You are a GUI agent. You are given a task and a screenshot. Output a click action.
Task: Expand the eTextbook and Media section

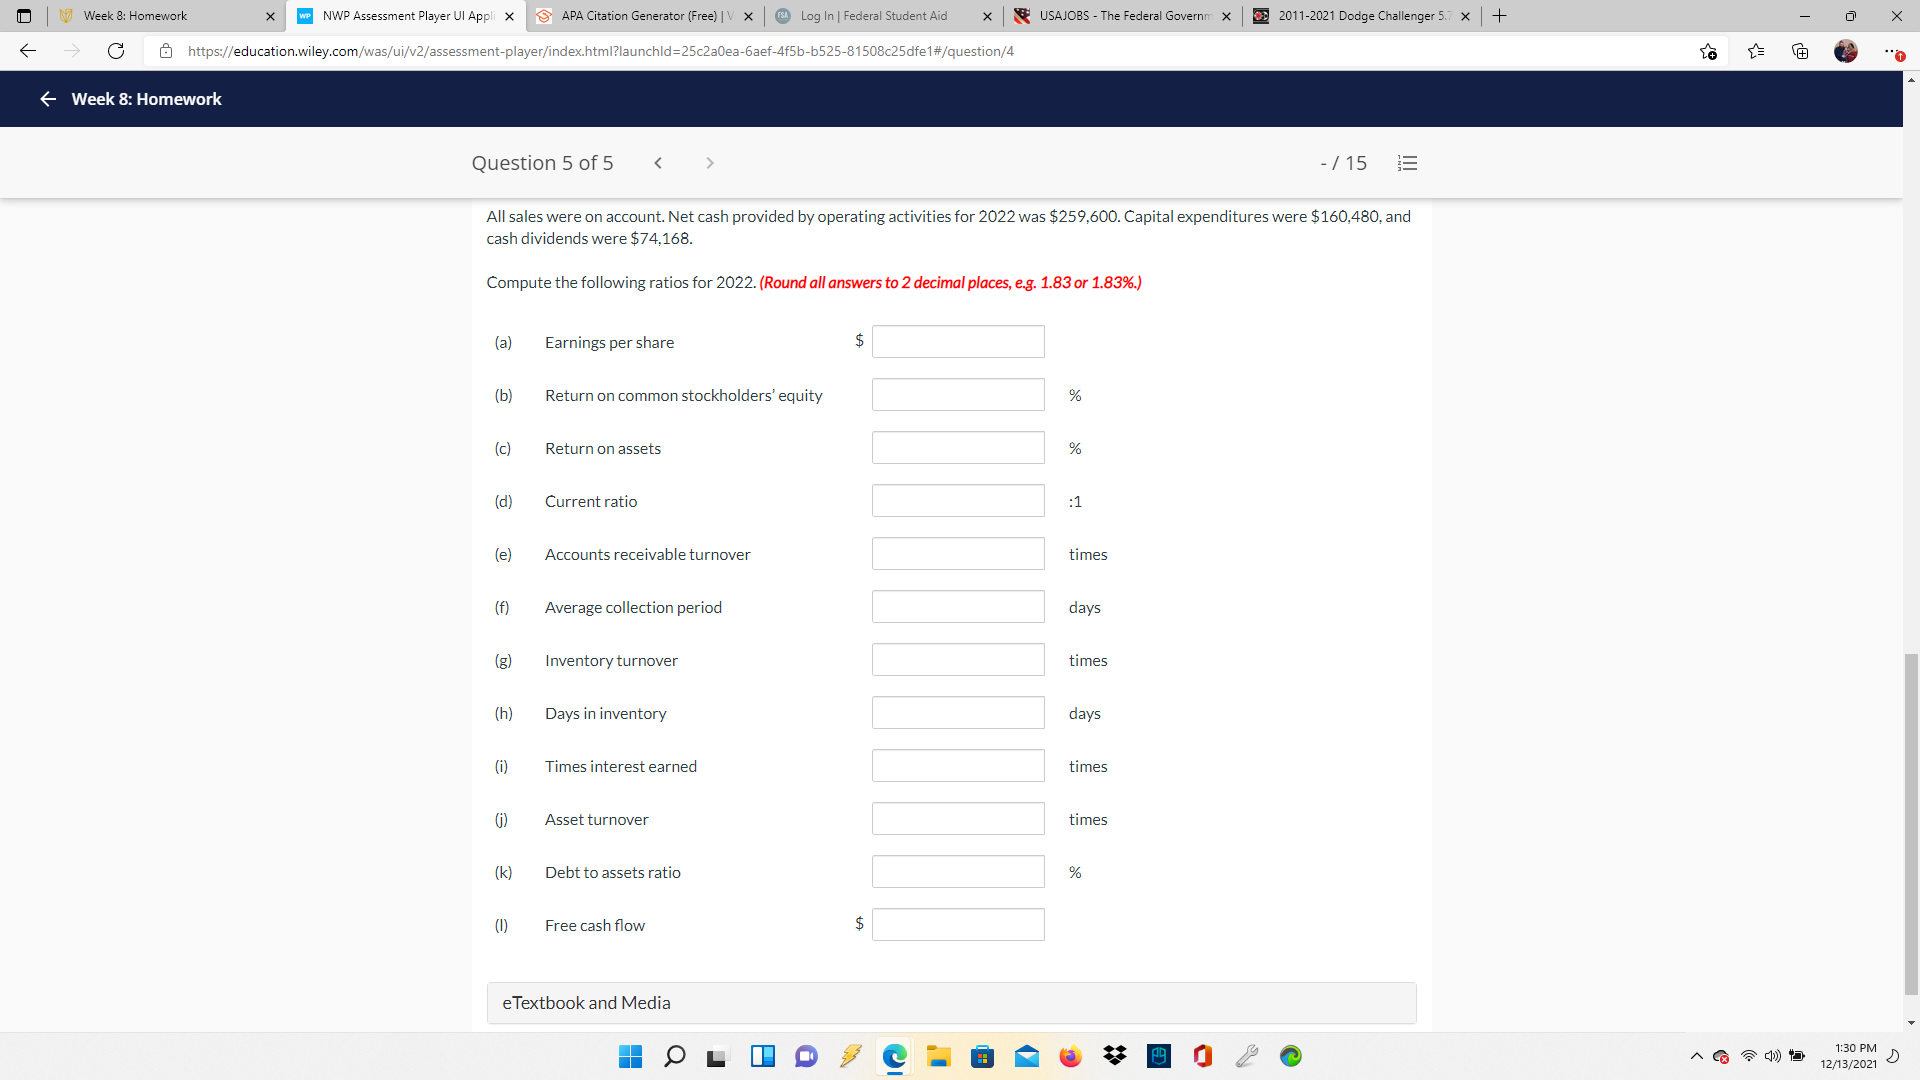click(x=586, y=1002)
